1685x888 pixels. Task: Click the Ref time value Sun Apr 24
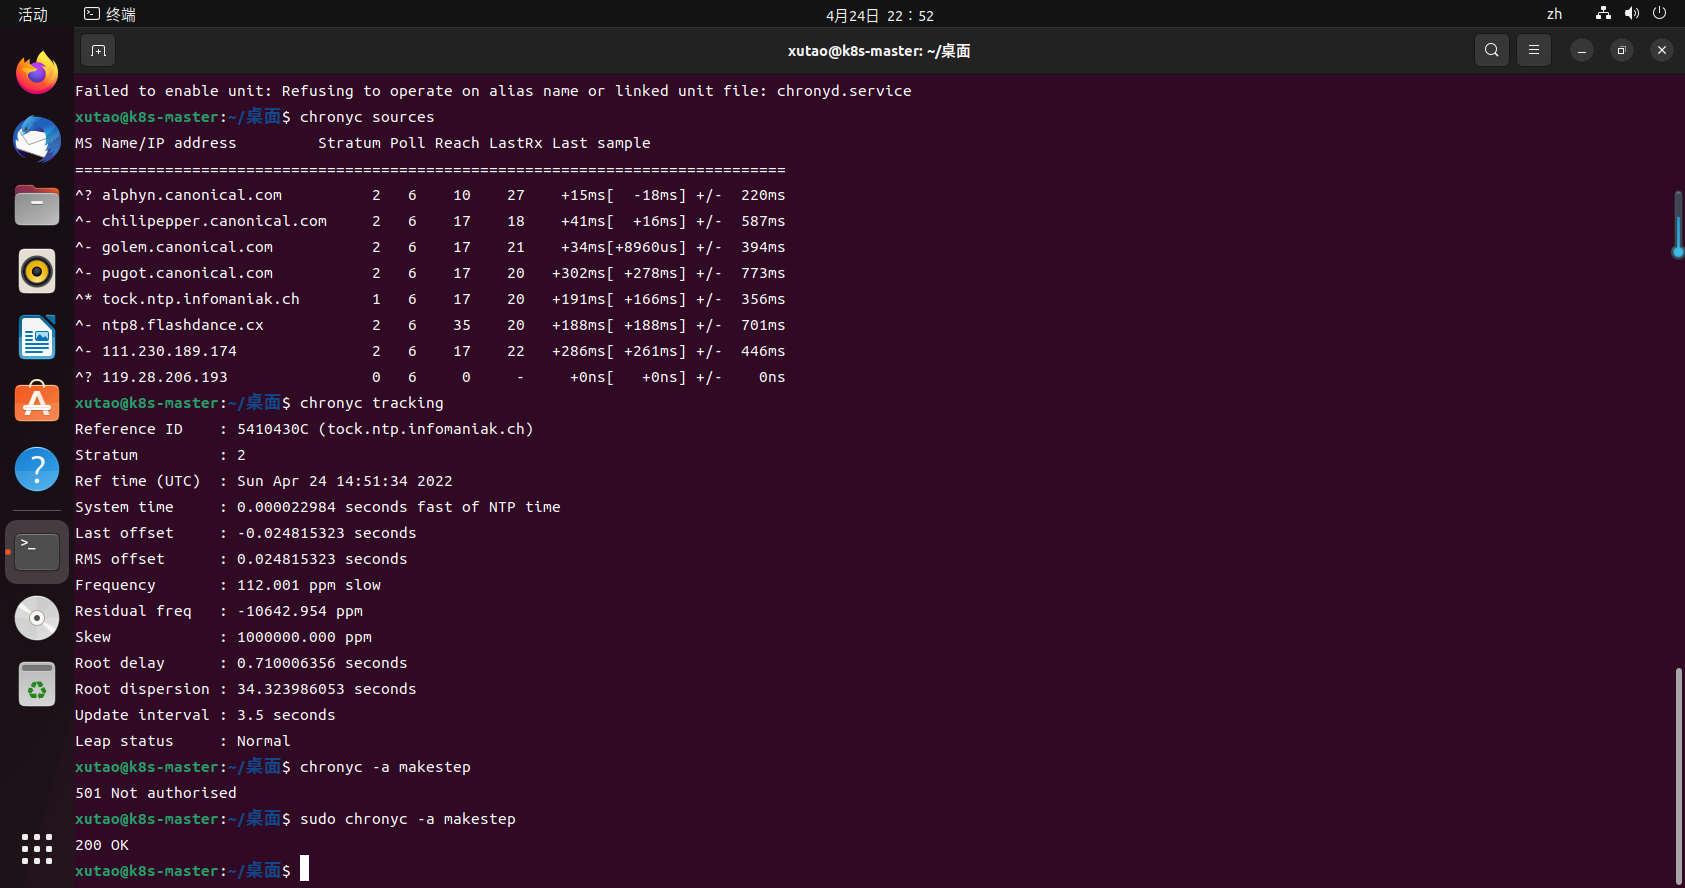click(345, 481)
